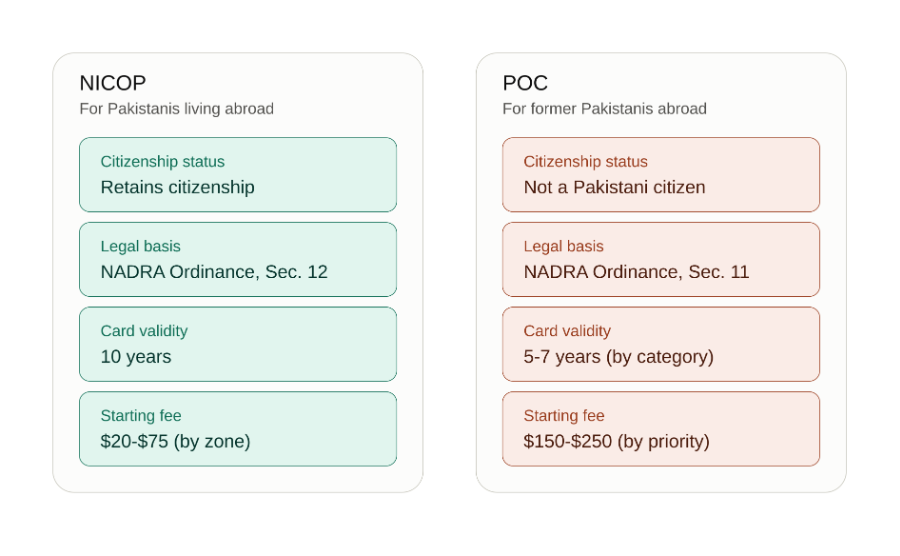Open POC Legal basis box

661,259
